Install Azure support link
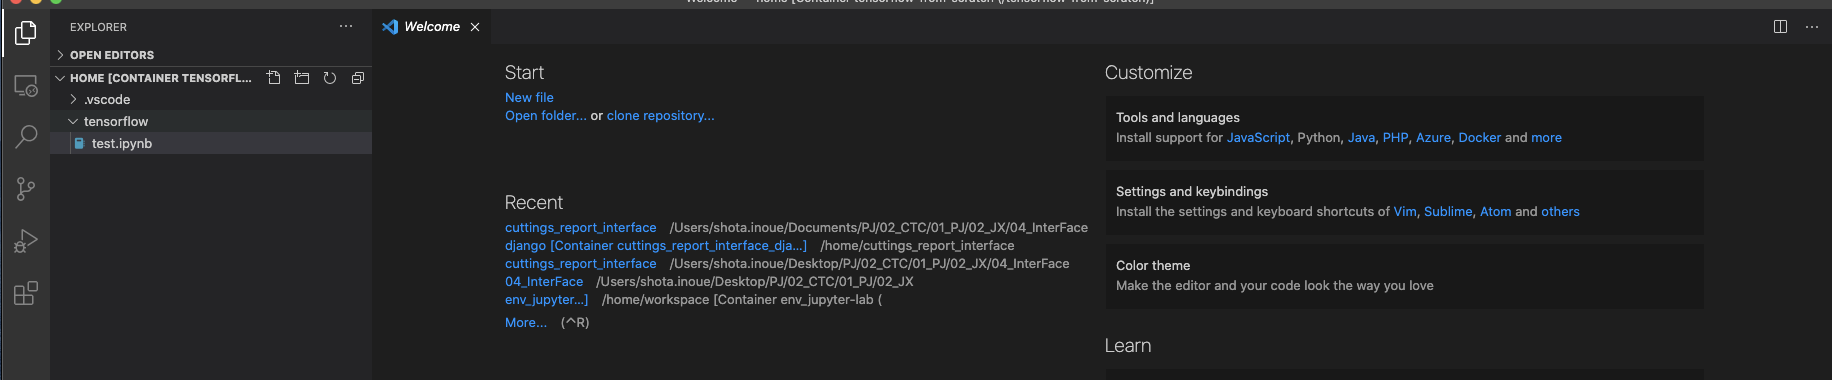This screenshot has height=380, width=1832. (x=1433, y=138)
